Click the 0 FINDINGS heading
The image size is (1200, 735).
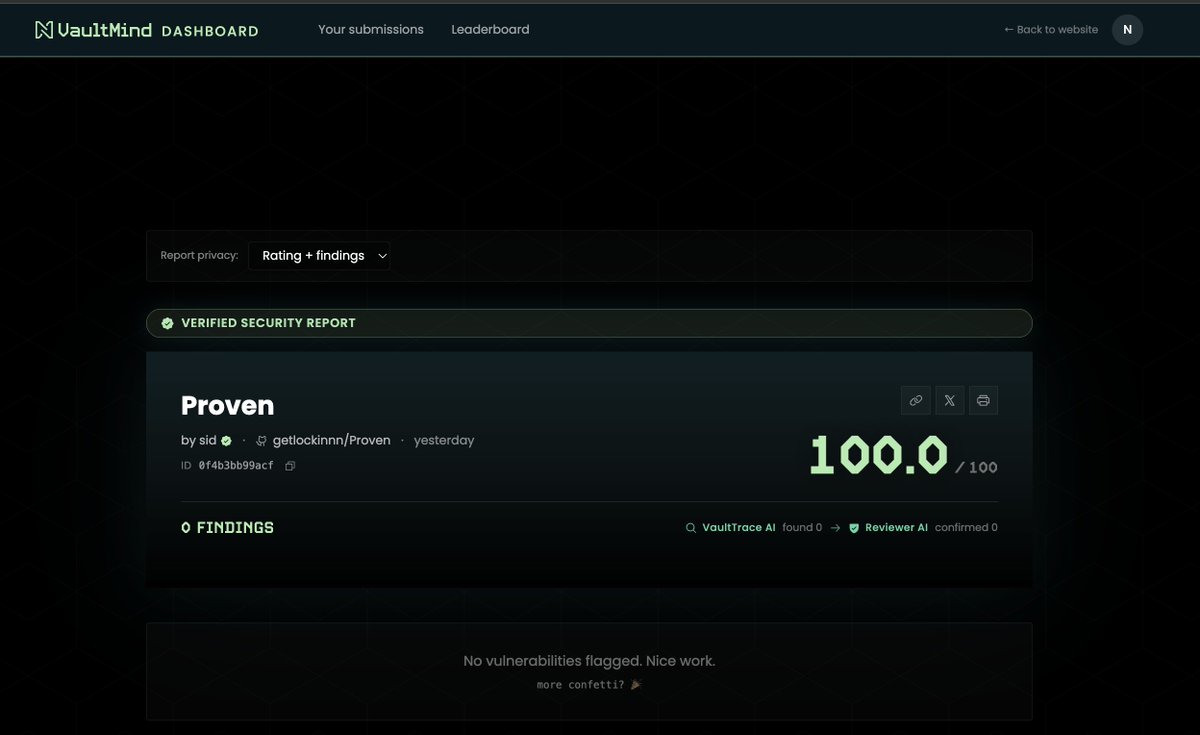click(227, 528)
